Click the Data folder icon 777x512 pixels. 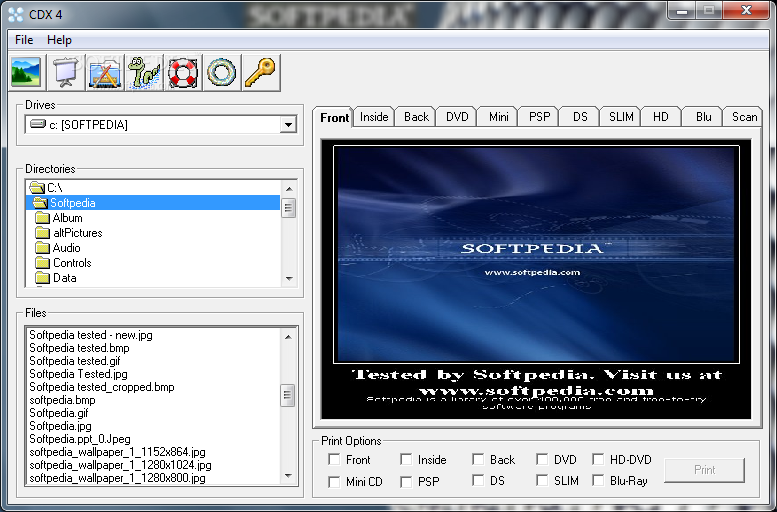coord(43,277)
